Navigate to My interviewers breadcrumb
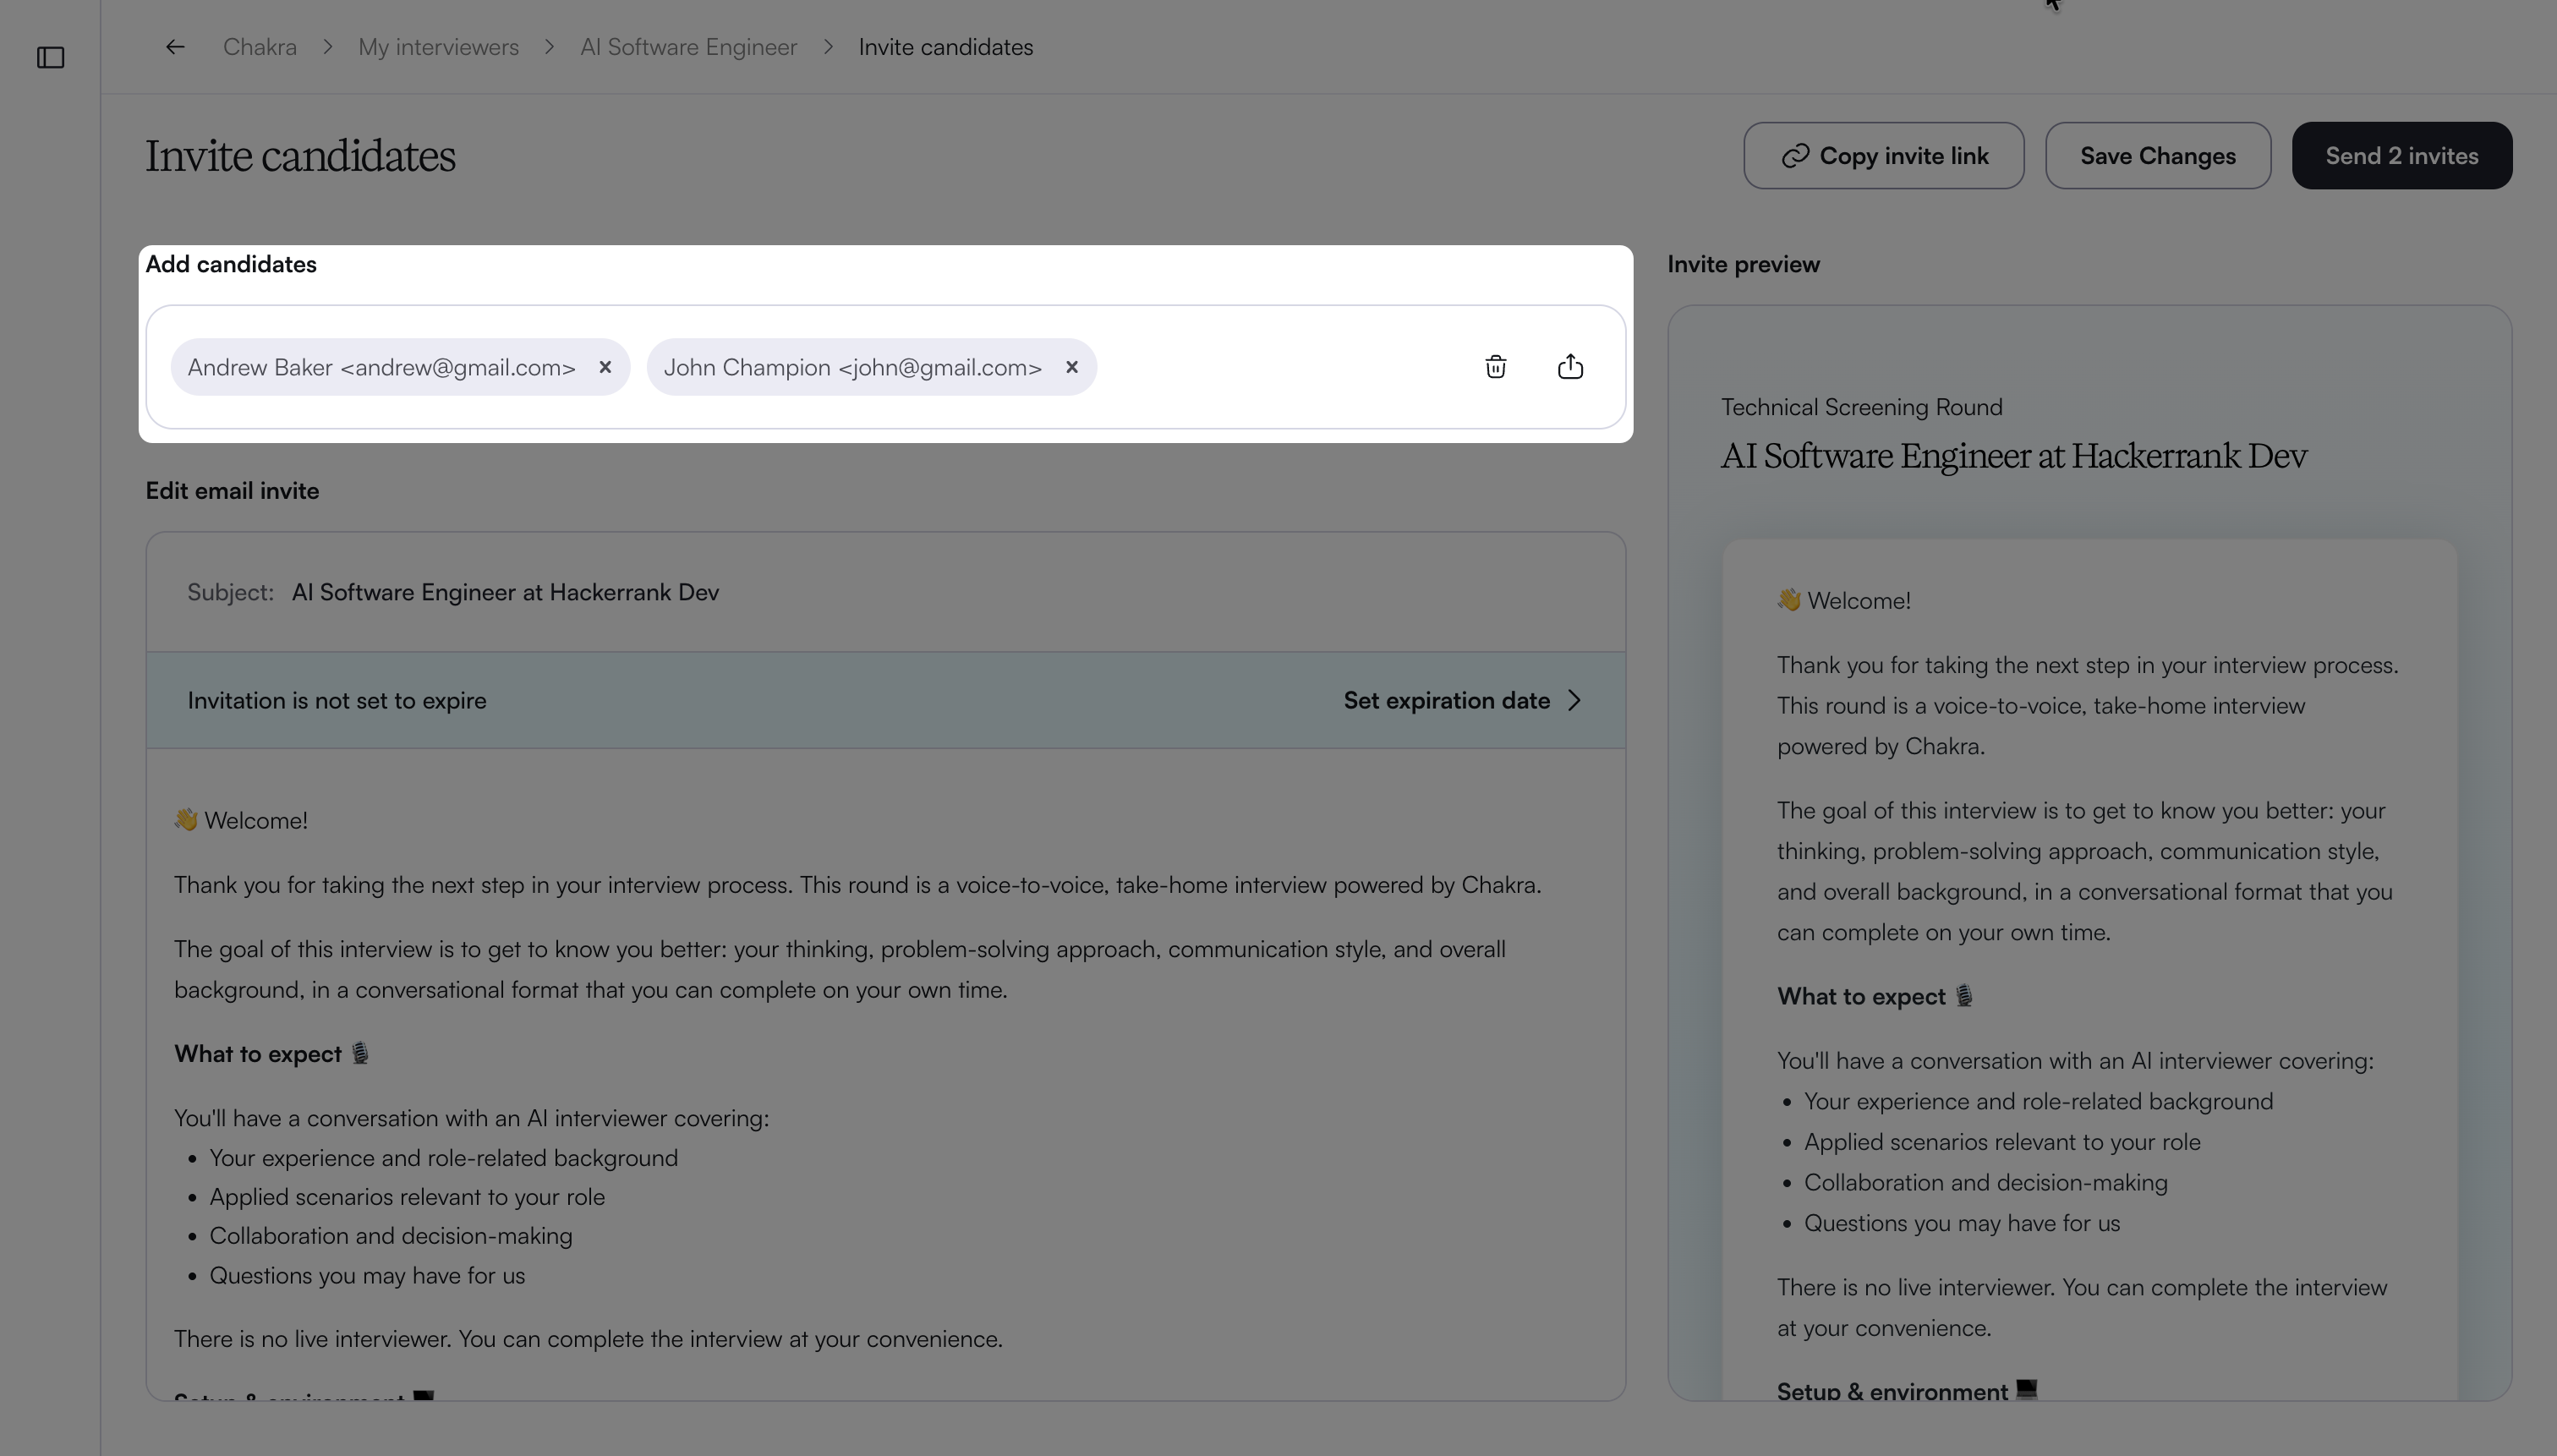This screenshot has height=1456, width=2557. point(438,47)
